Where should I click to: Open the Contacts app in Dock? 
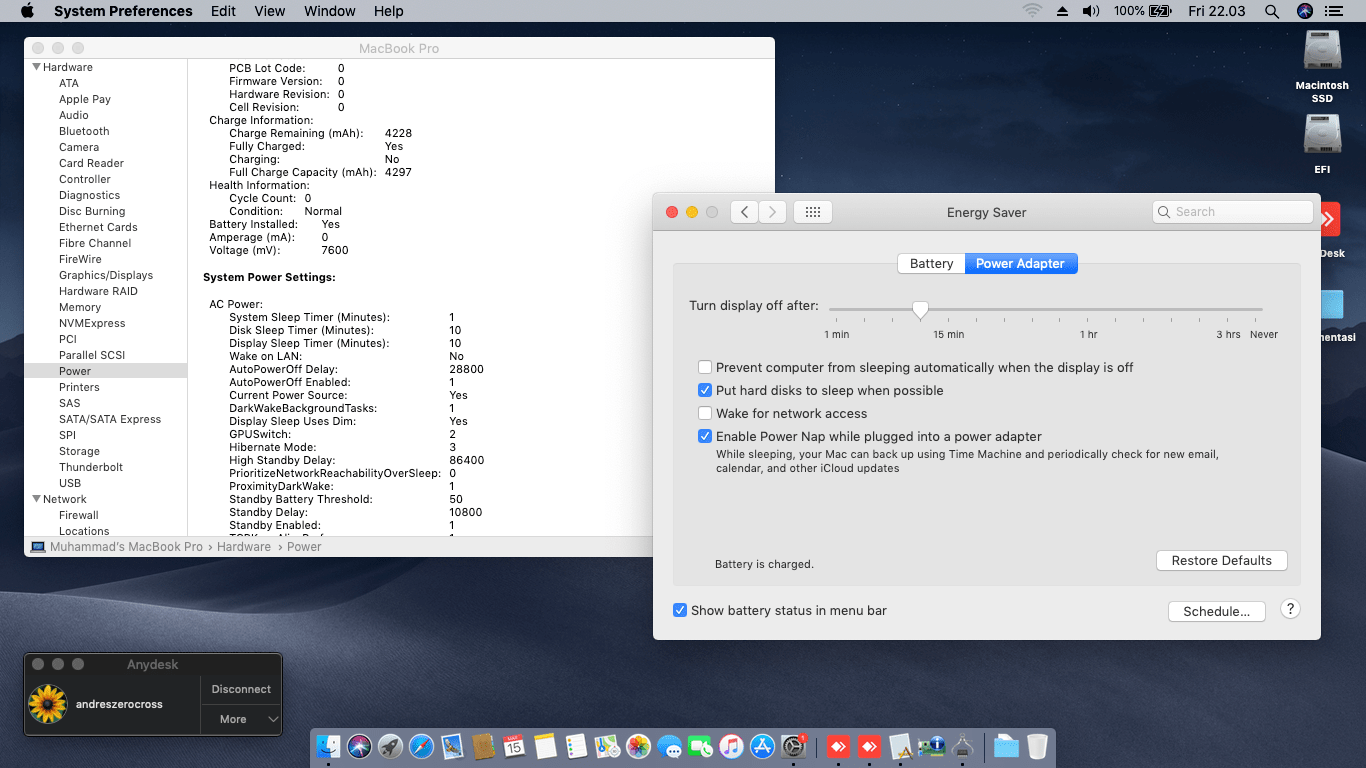tap(483, 746)
